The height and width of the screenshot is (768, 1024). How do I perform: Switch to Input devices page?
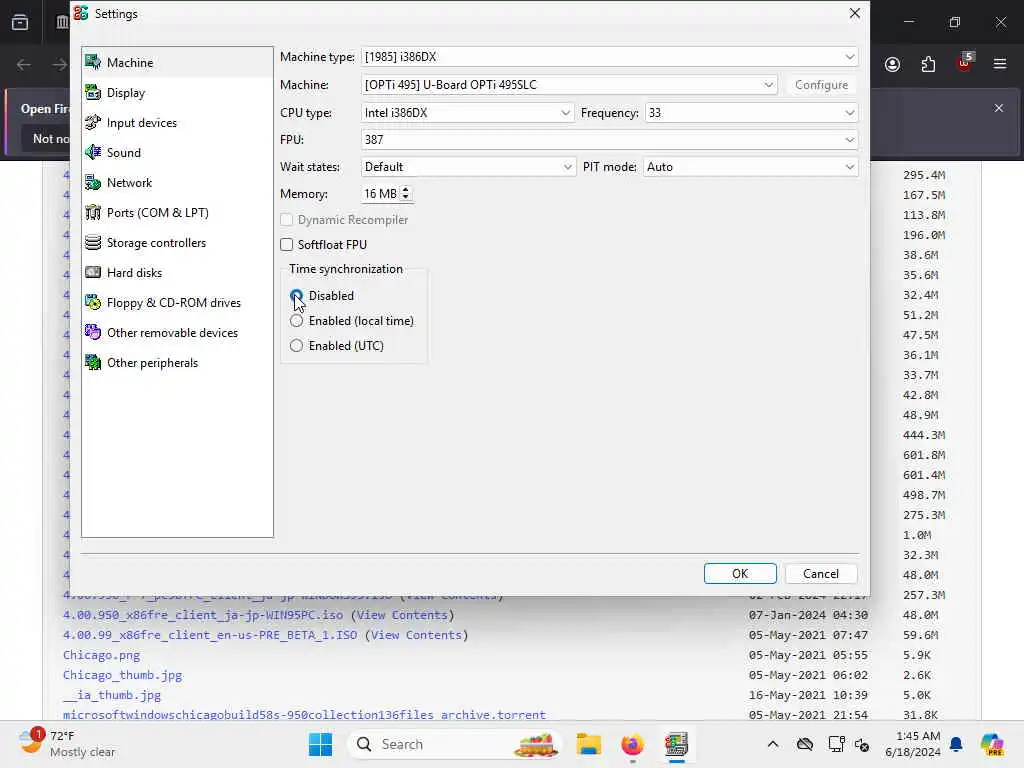(177, 123)
